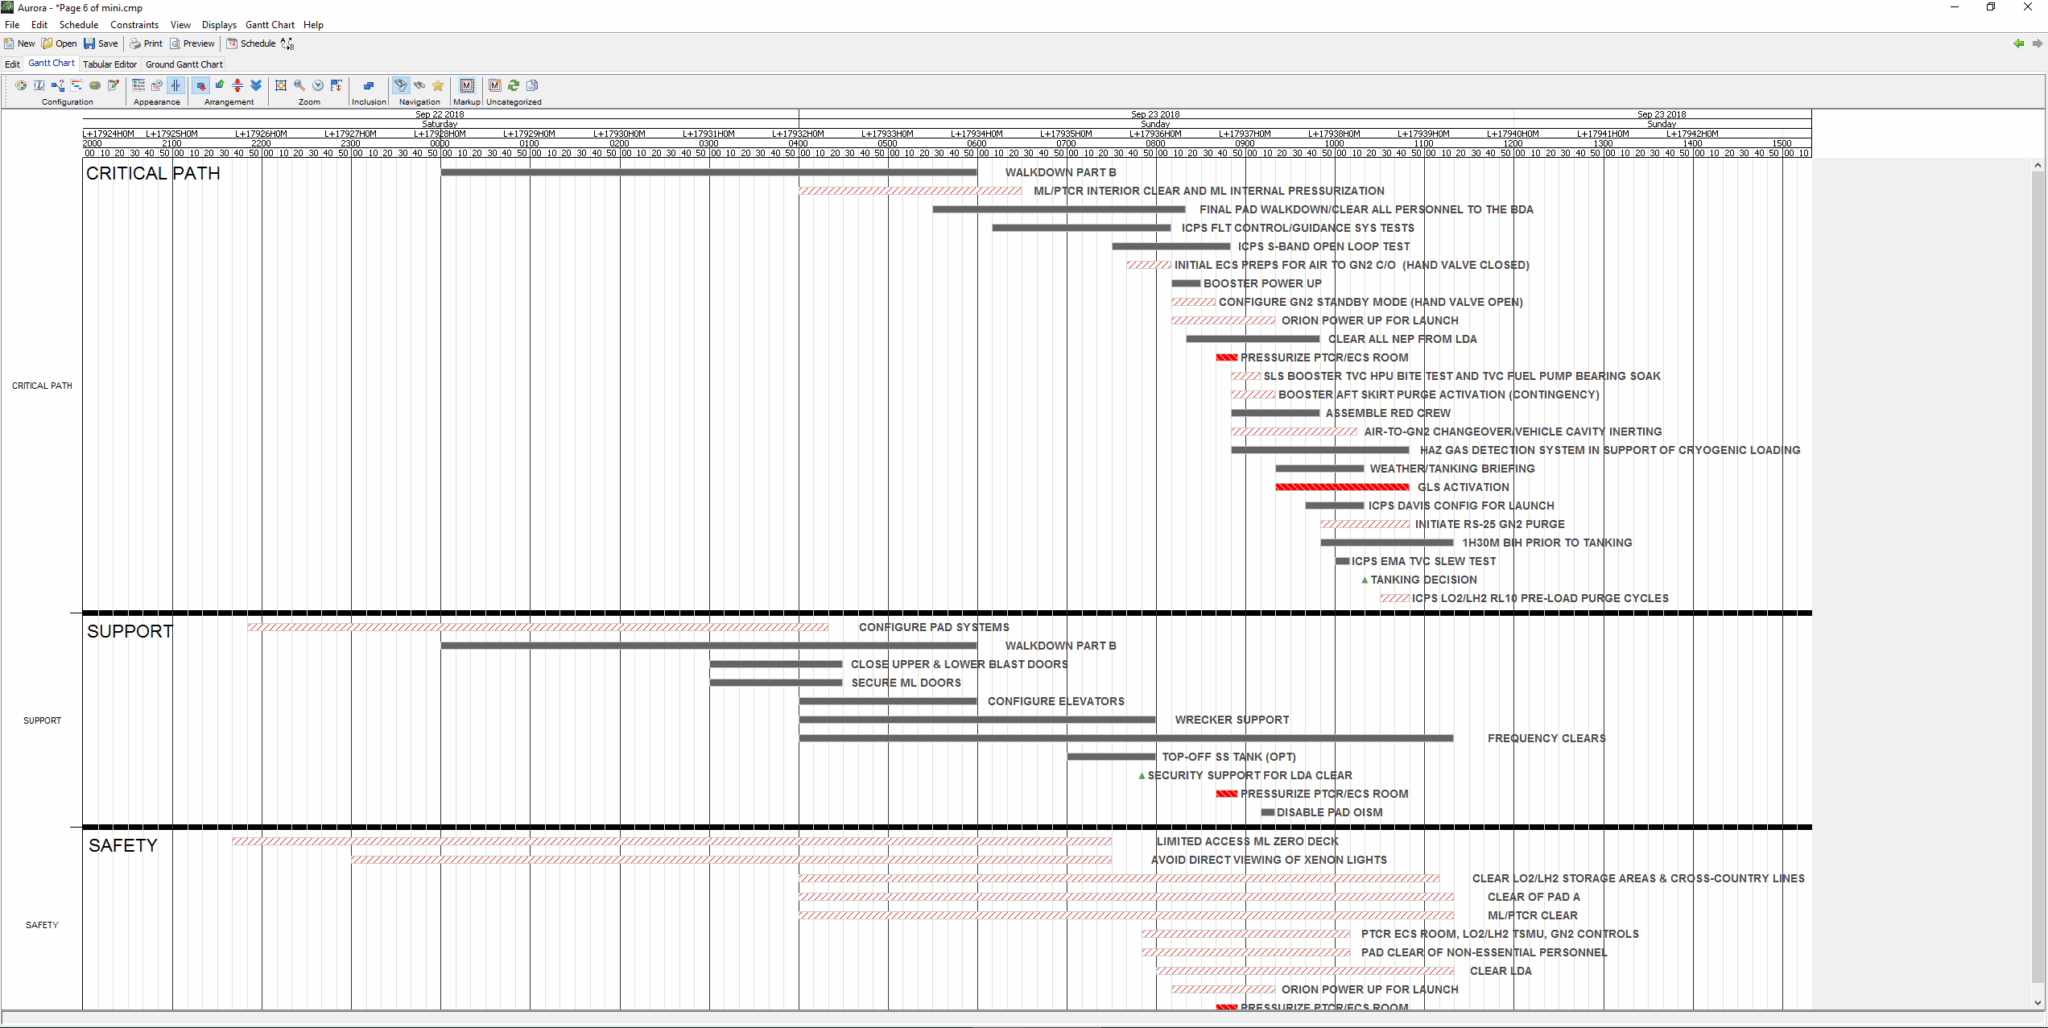The height and width of the screenshot is (1028, 2048).
Task: Click the Inclusion group icon
Action: [x=369, y=87]
